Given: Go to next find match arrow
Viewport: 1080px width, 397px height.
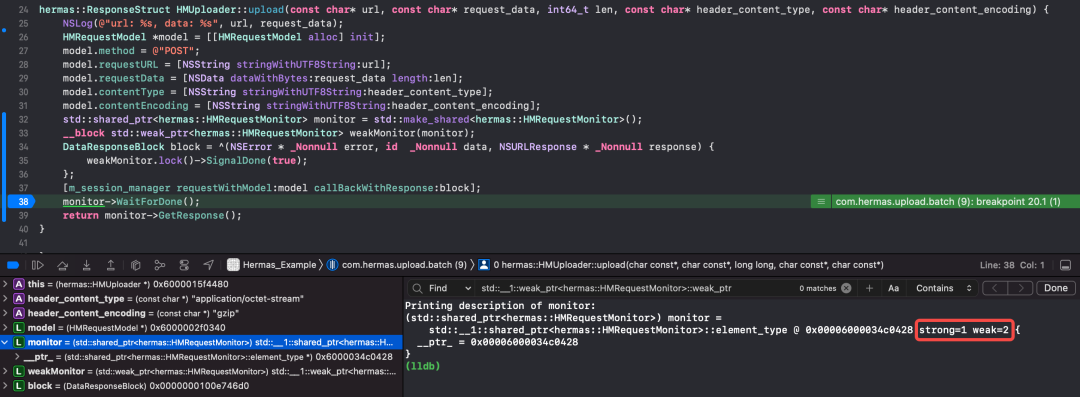Looking at the screenshot, I should [1021, 288].
